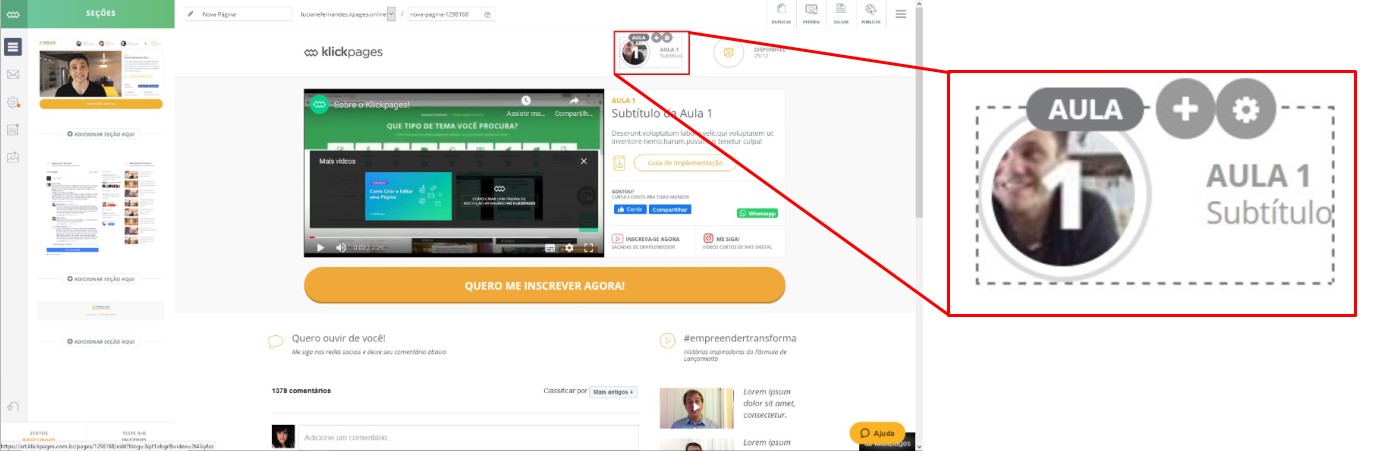The image size is (1382, 451).
Task: Mute the video with the speaker icon
Action: coord(340,247)
